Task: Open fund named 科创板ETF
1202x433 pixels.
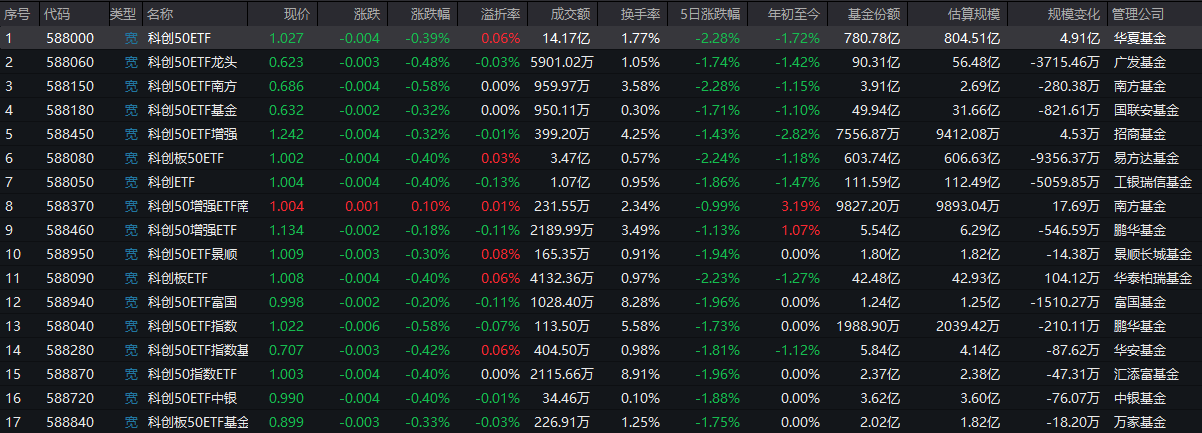Action: pos(177,278)
